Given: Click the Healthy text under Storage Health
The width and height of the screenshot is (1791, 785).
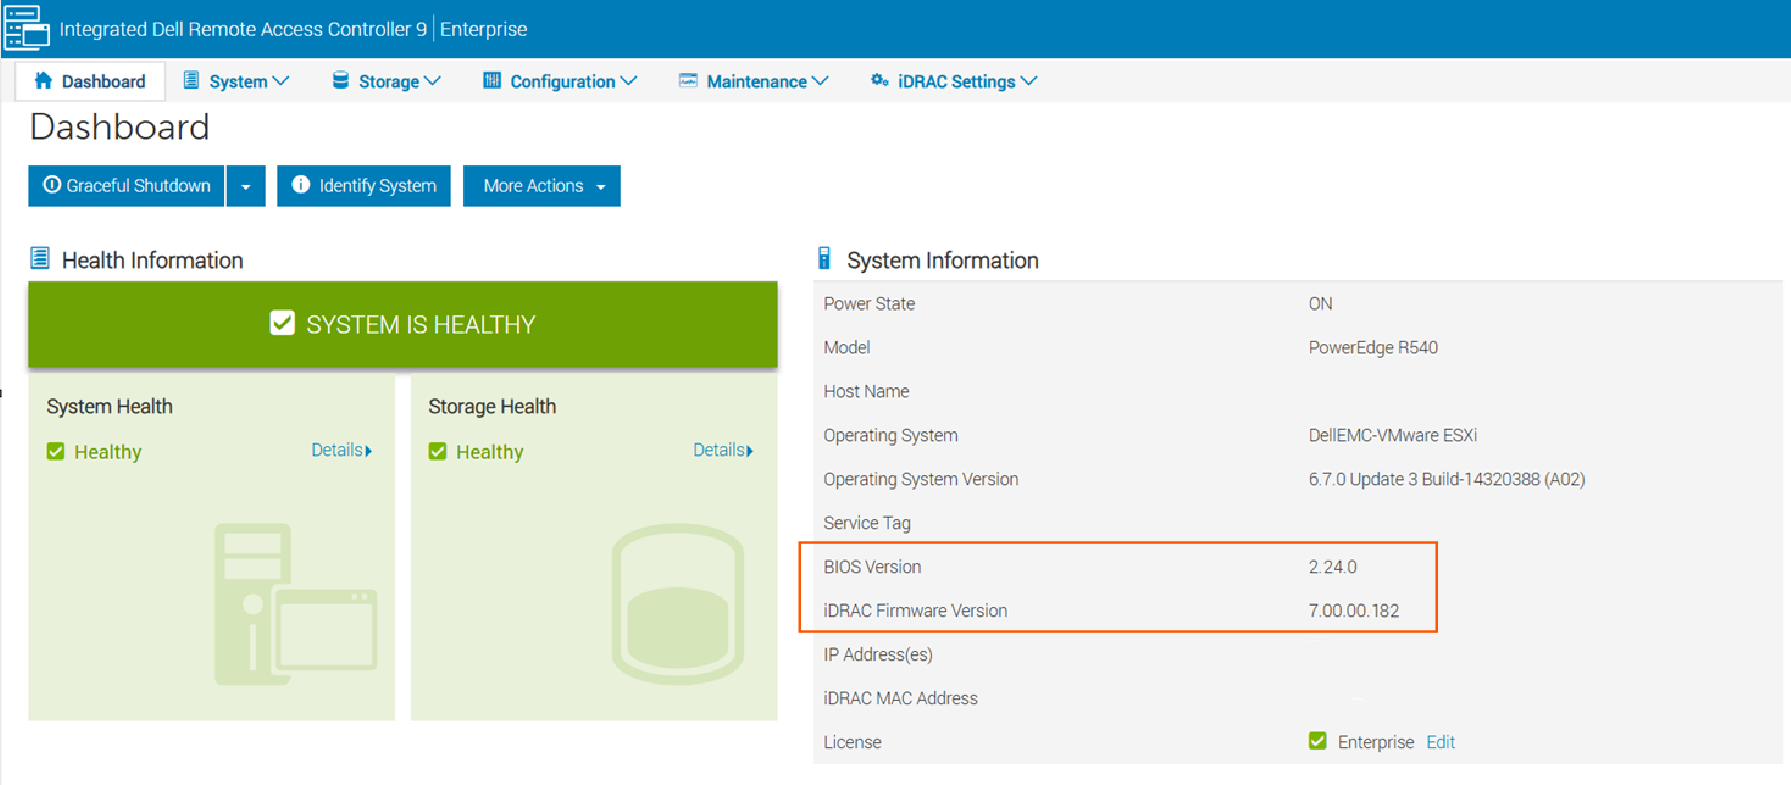Looking at the screenshot, I should pos(490,452).
